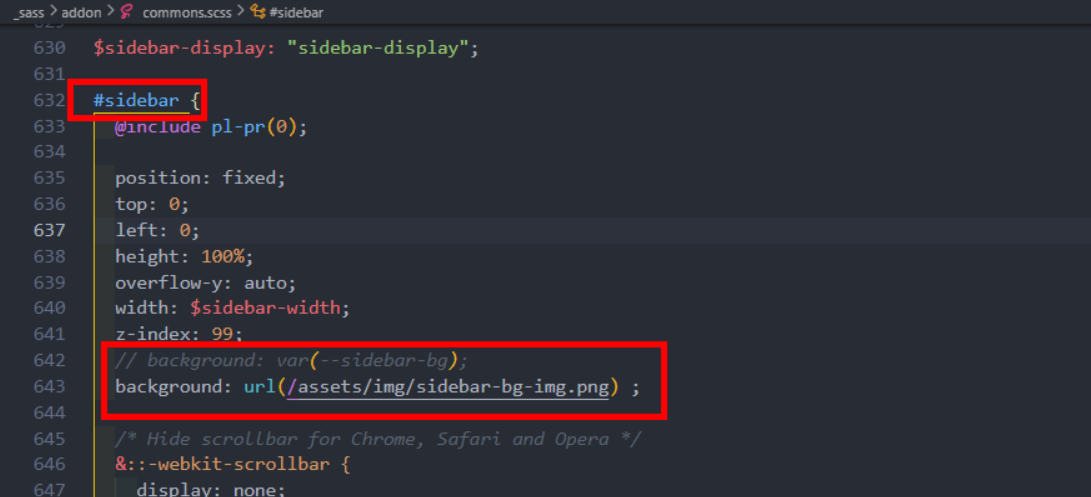
Task: Select line number 635 in the gutter
Action: 49,178
